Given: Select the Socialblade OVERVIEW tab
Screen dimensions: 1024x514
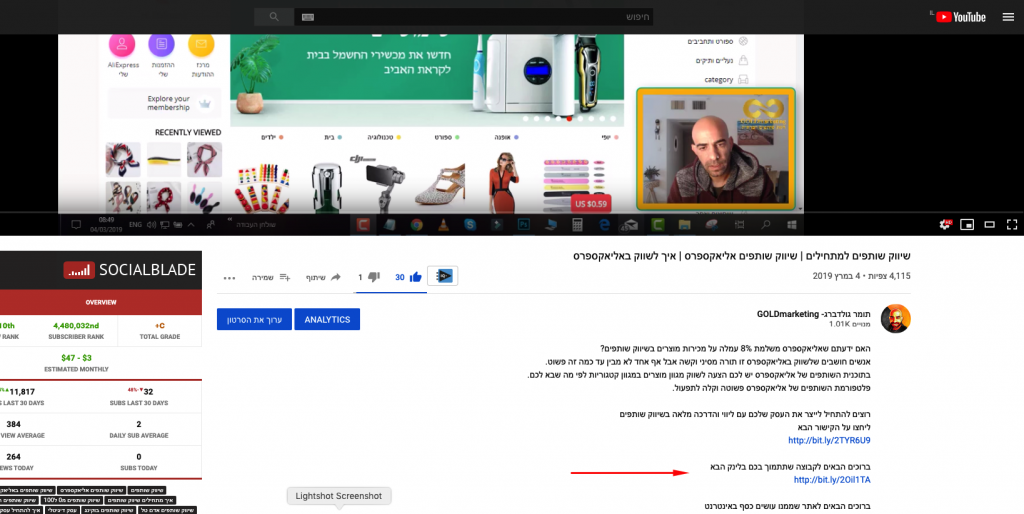Looking at the screenshot, I should pos(101,302).
